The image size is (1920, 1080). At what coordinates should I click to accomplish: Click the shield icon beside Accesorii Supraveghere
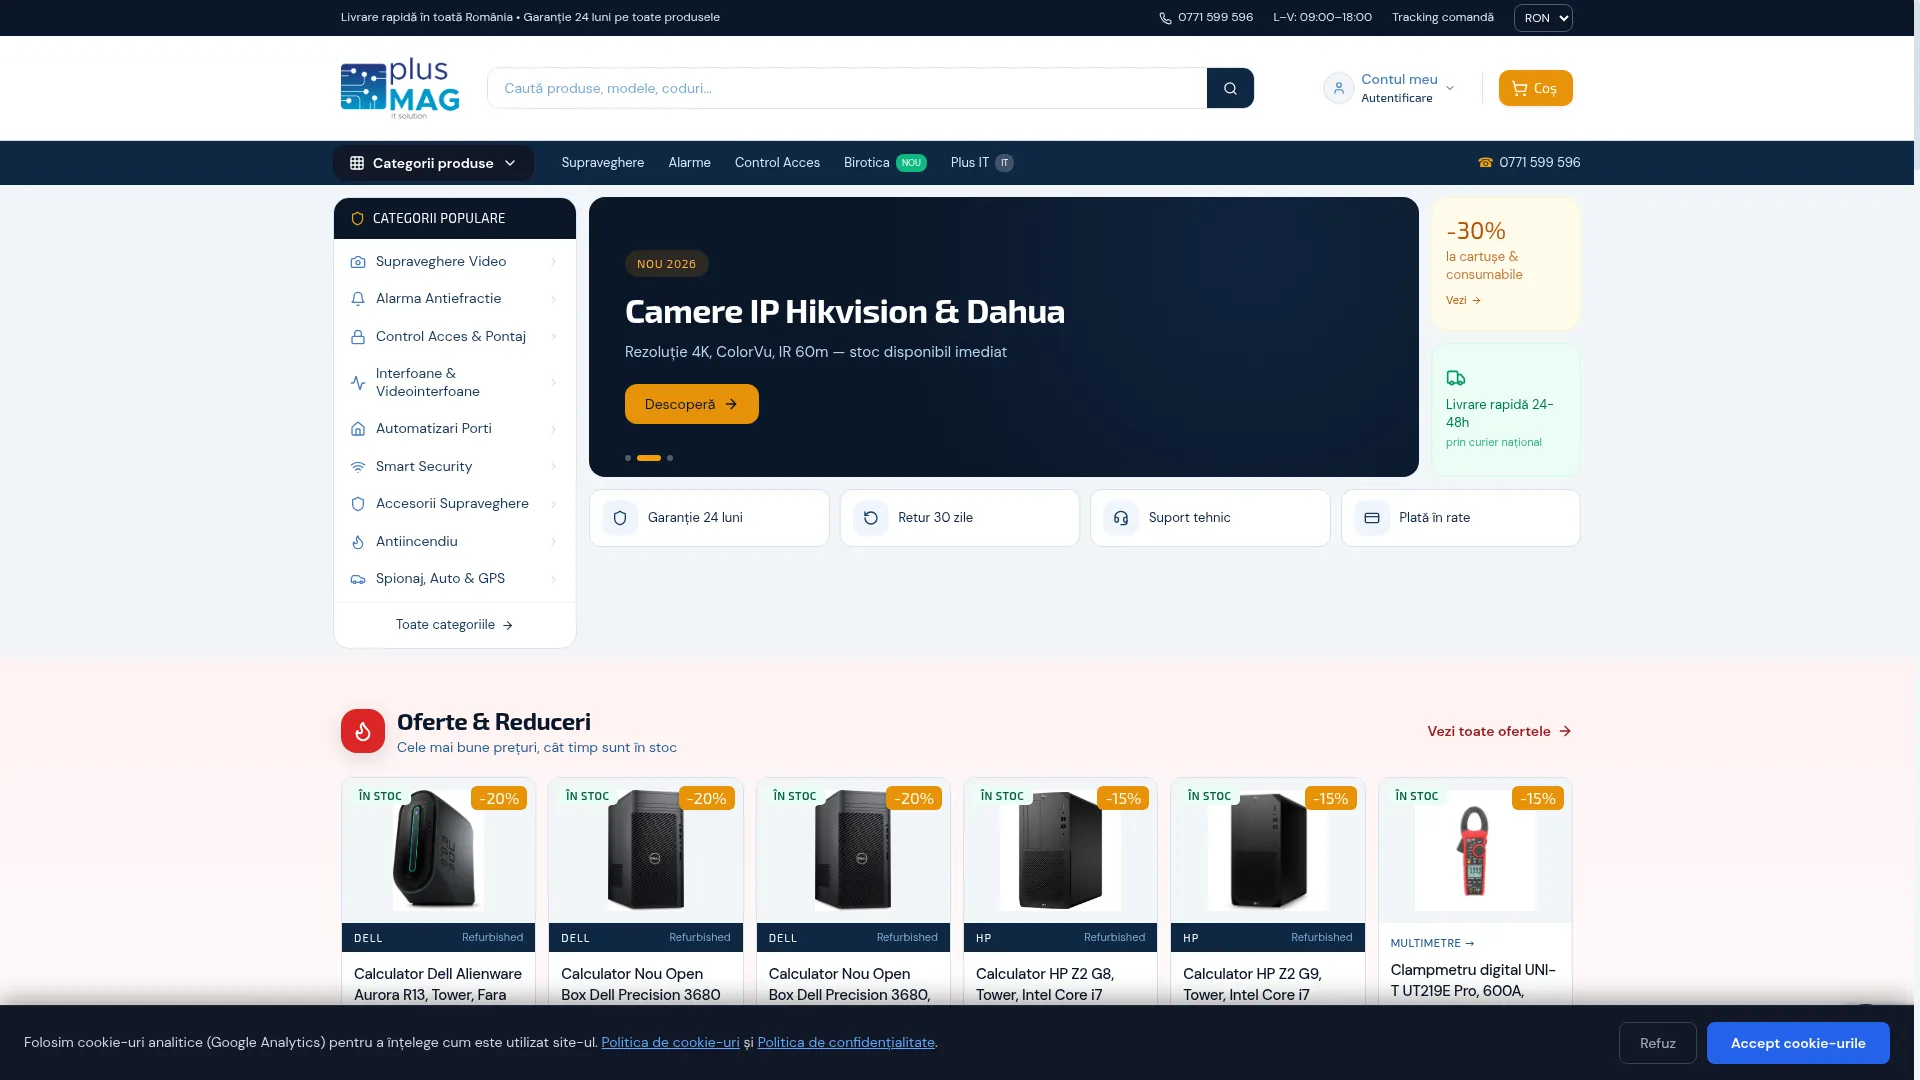[358, 504]
